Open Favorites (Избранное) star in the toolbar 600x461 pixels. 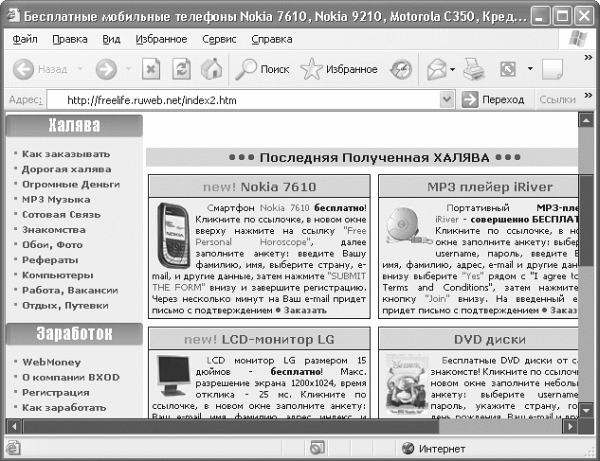(338, 69)
